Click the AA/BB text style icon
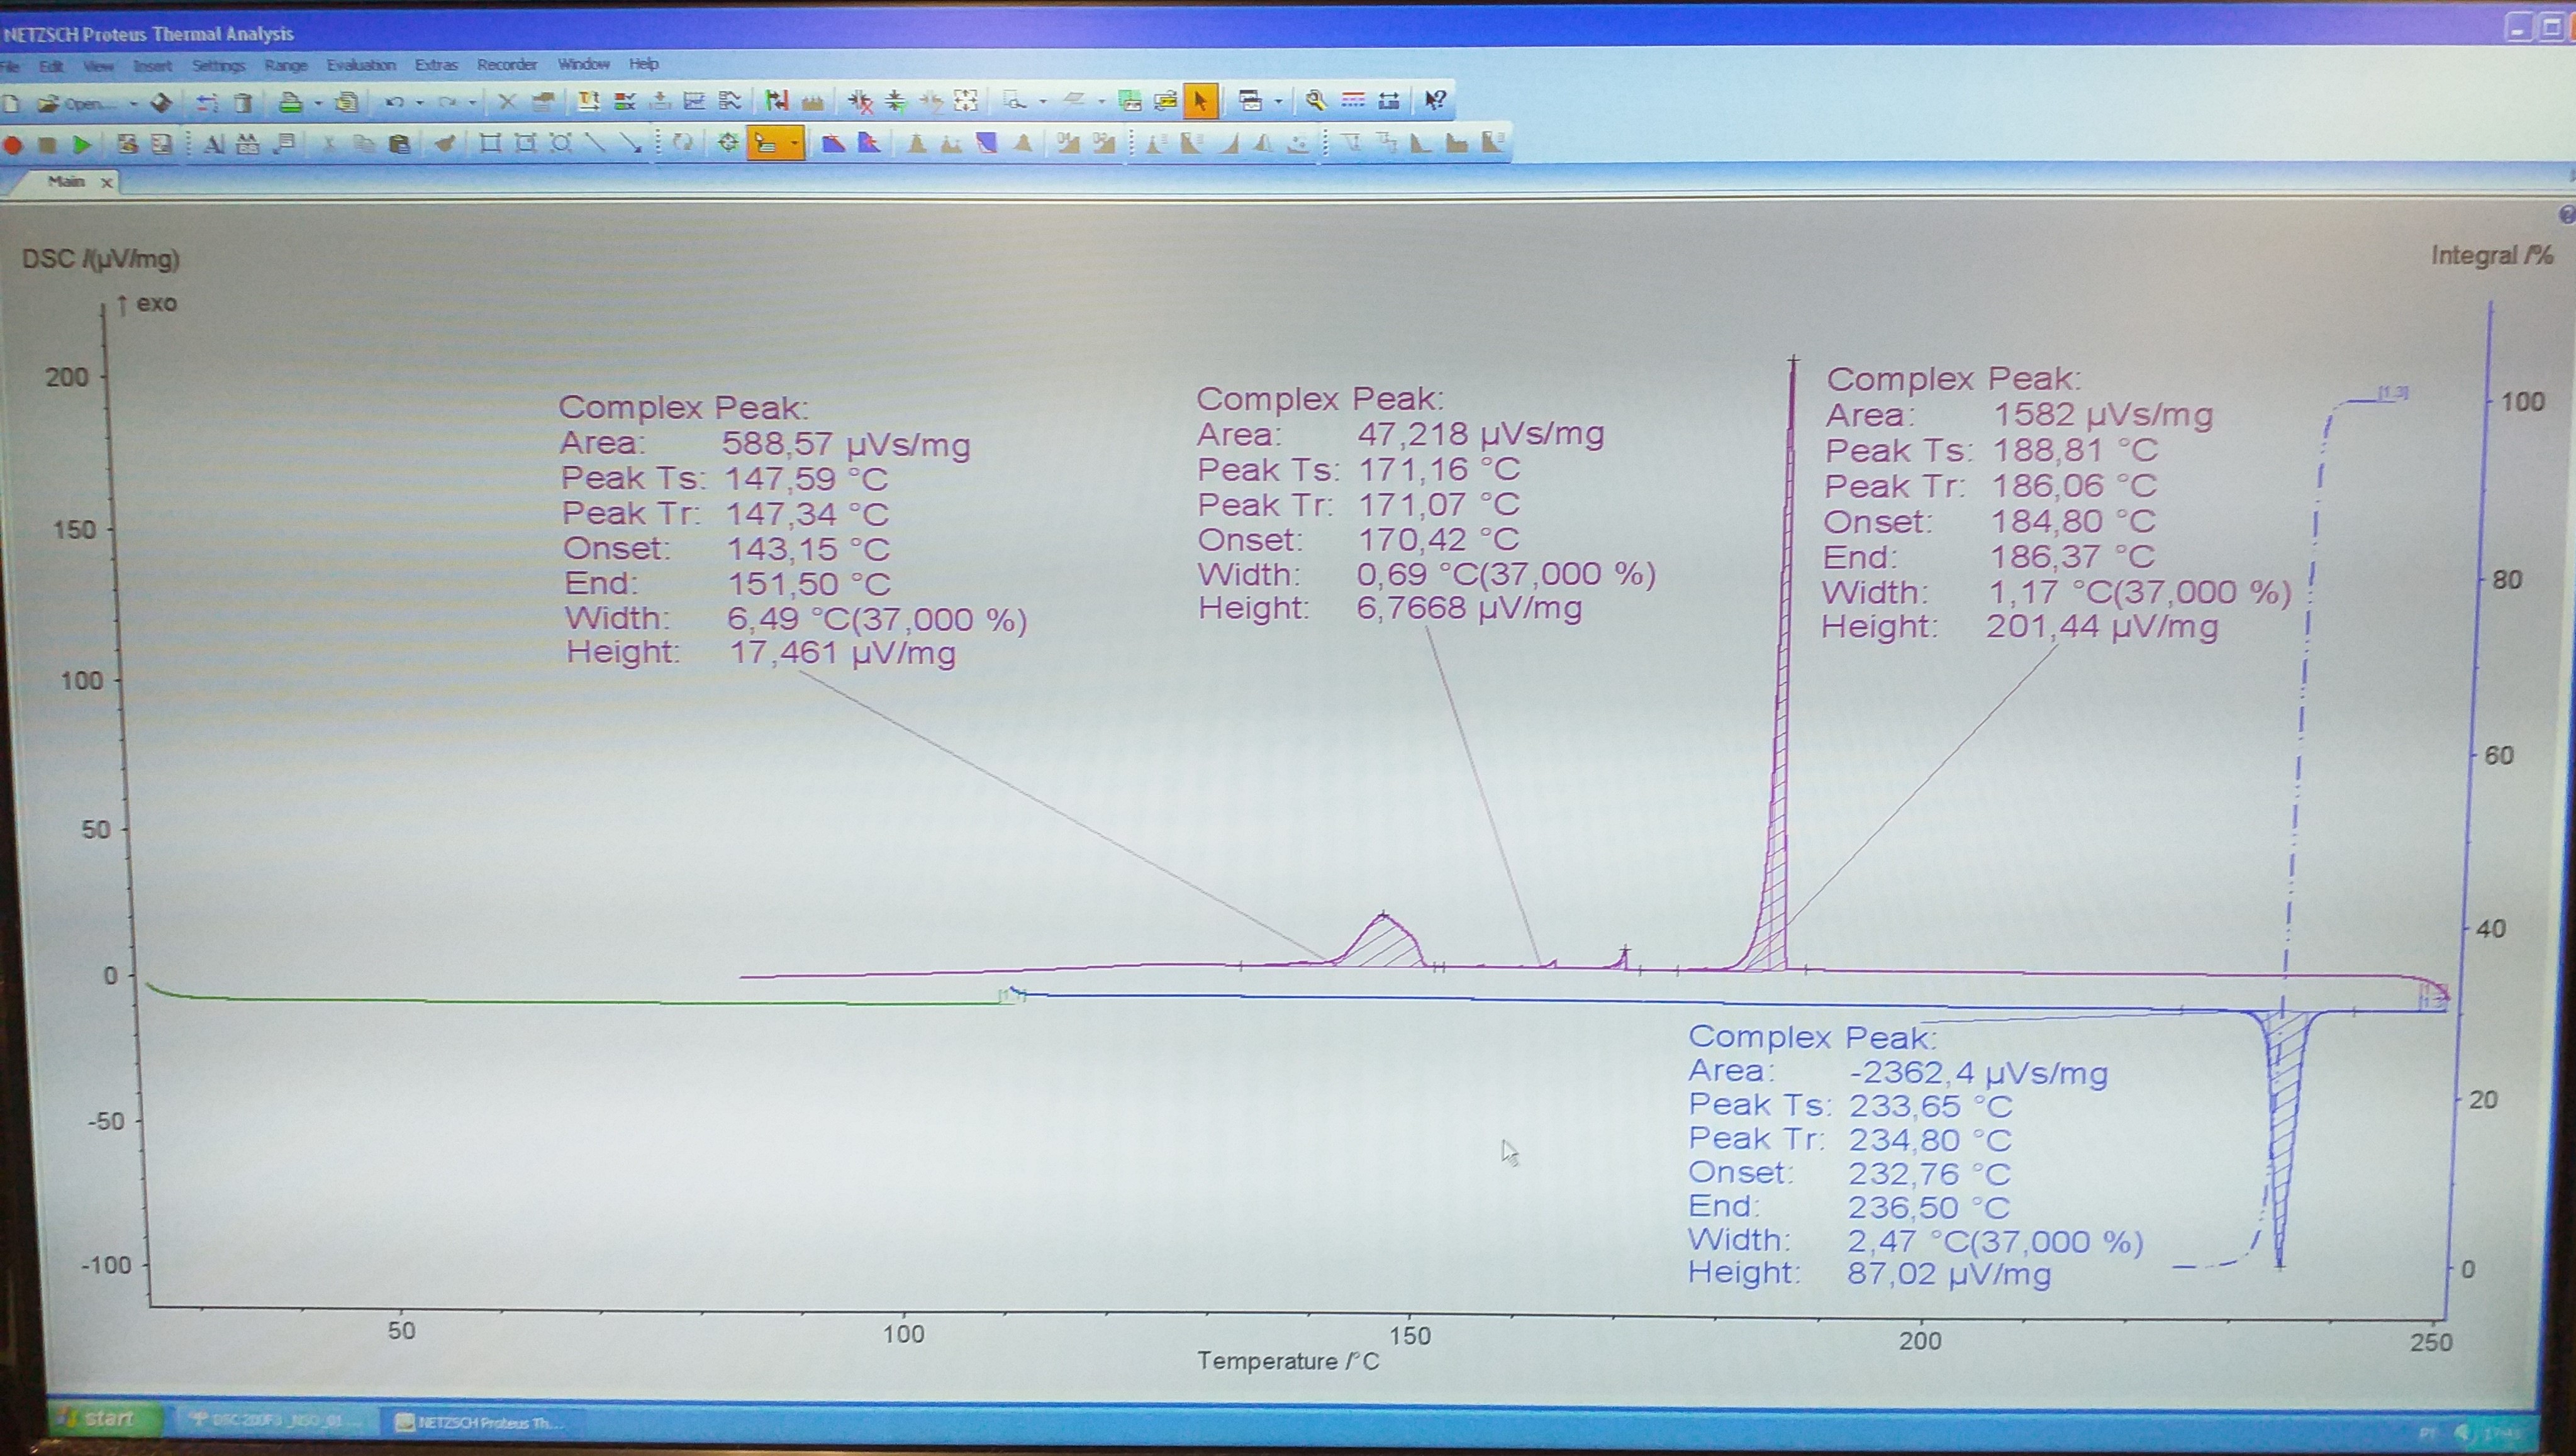 pos(248,145)
